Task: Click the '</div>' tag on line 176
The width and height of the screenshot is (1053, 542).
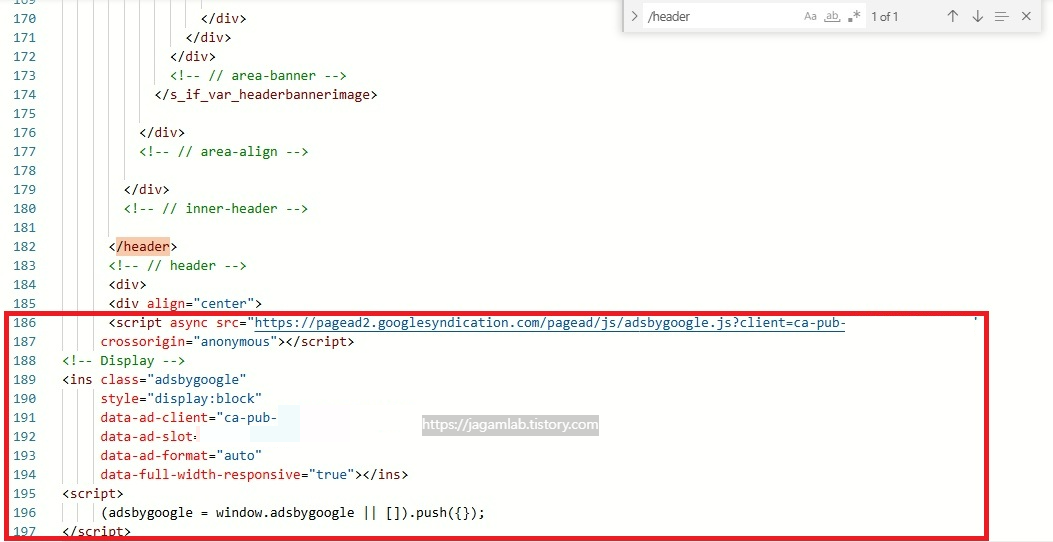Action: click(x=162, y=132)
